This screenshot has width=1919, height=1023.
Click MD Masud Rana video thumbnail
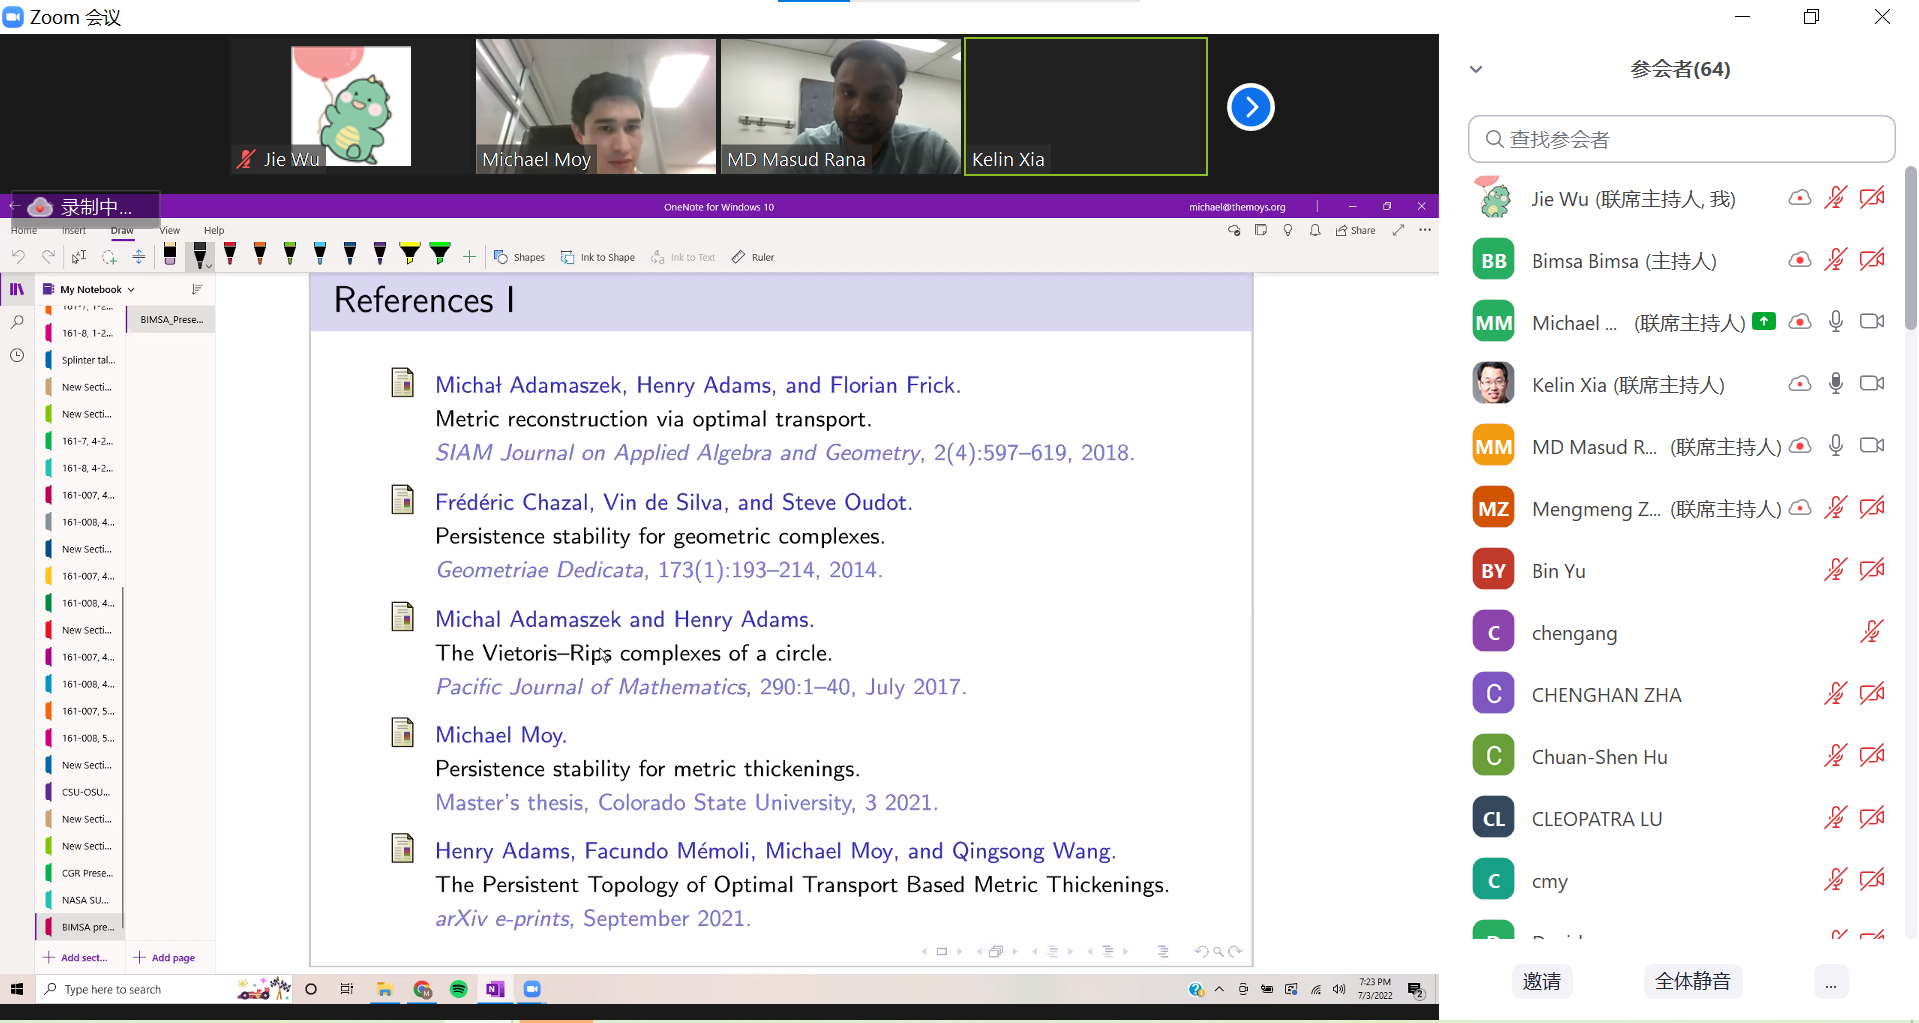841,106
